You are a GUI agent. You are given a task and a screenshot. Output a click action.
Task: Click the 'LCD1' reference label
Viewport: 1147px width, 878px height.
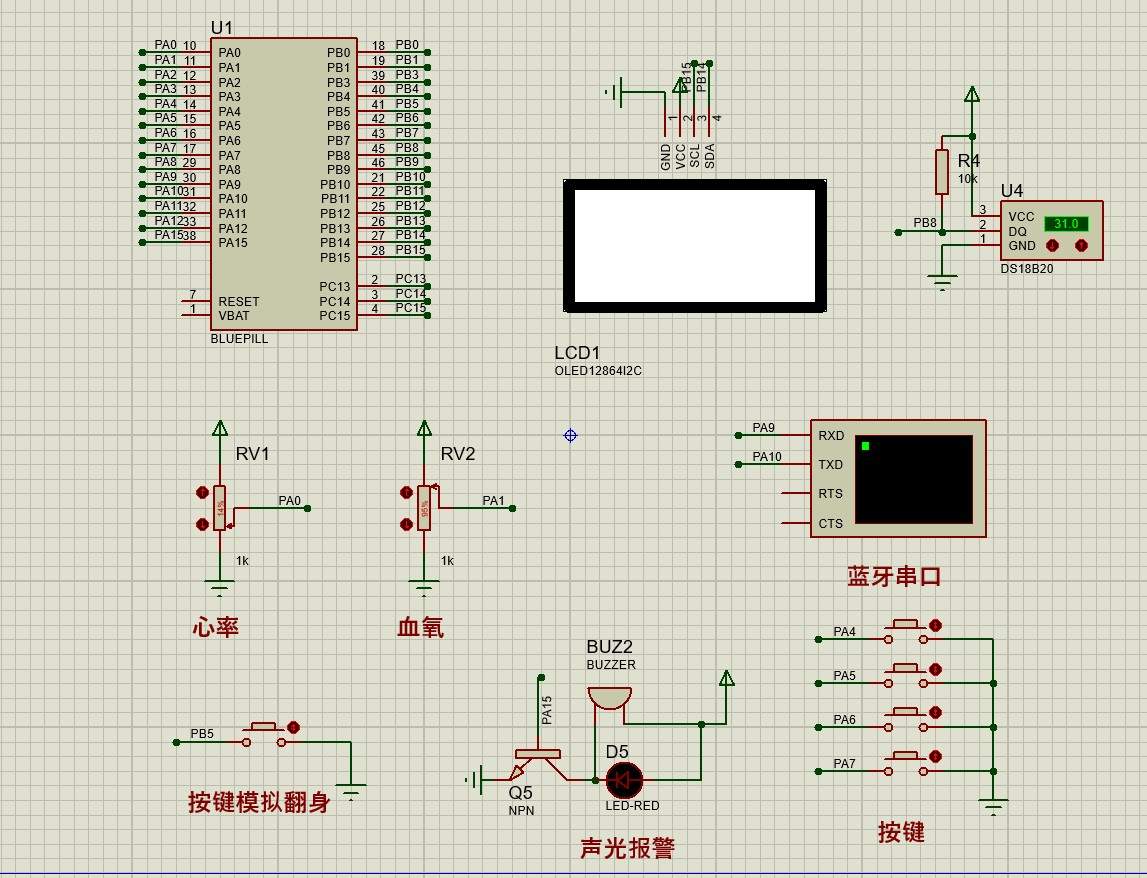tap(577, 353)
